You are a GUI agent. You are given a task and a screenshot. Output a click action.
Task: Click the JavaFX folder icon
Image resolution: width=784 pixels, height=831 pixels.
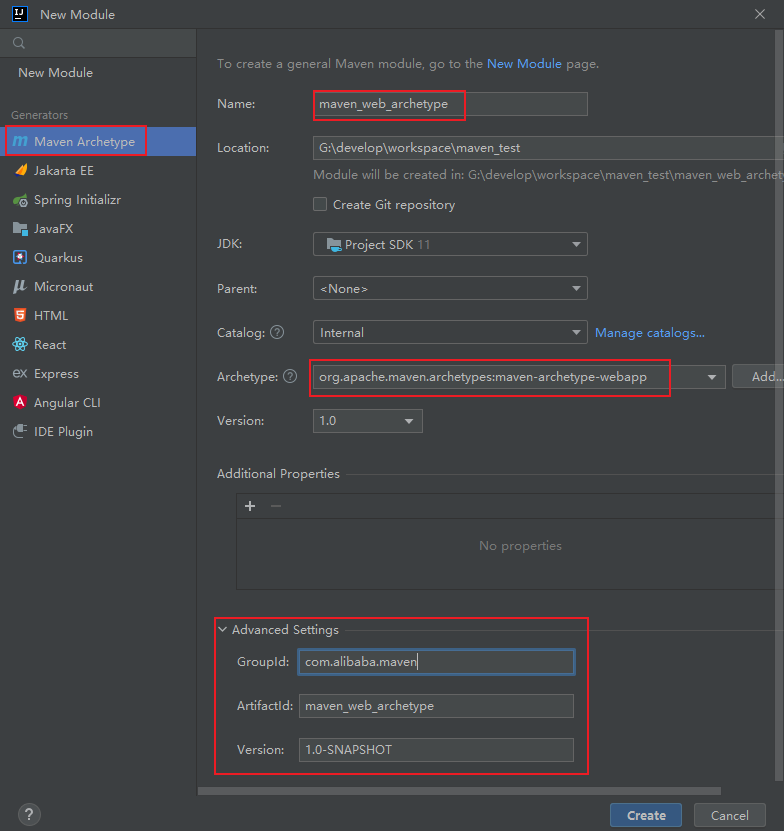click(x=20, y=228)
